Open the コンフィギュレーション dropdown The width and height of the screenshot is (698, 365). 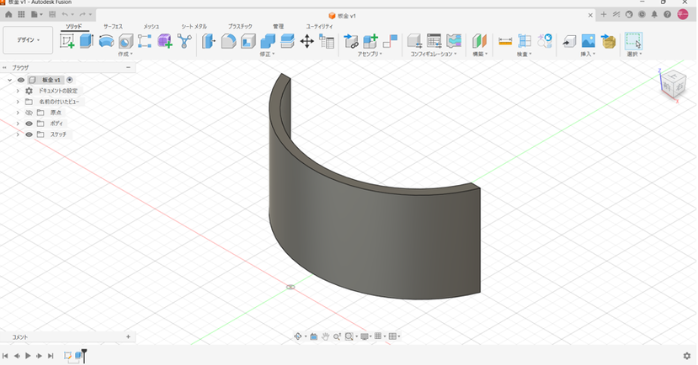tap(434, 54)
